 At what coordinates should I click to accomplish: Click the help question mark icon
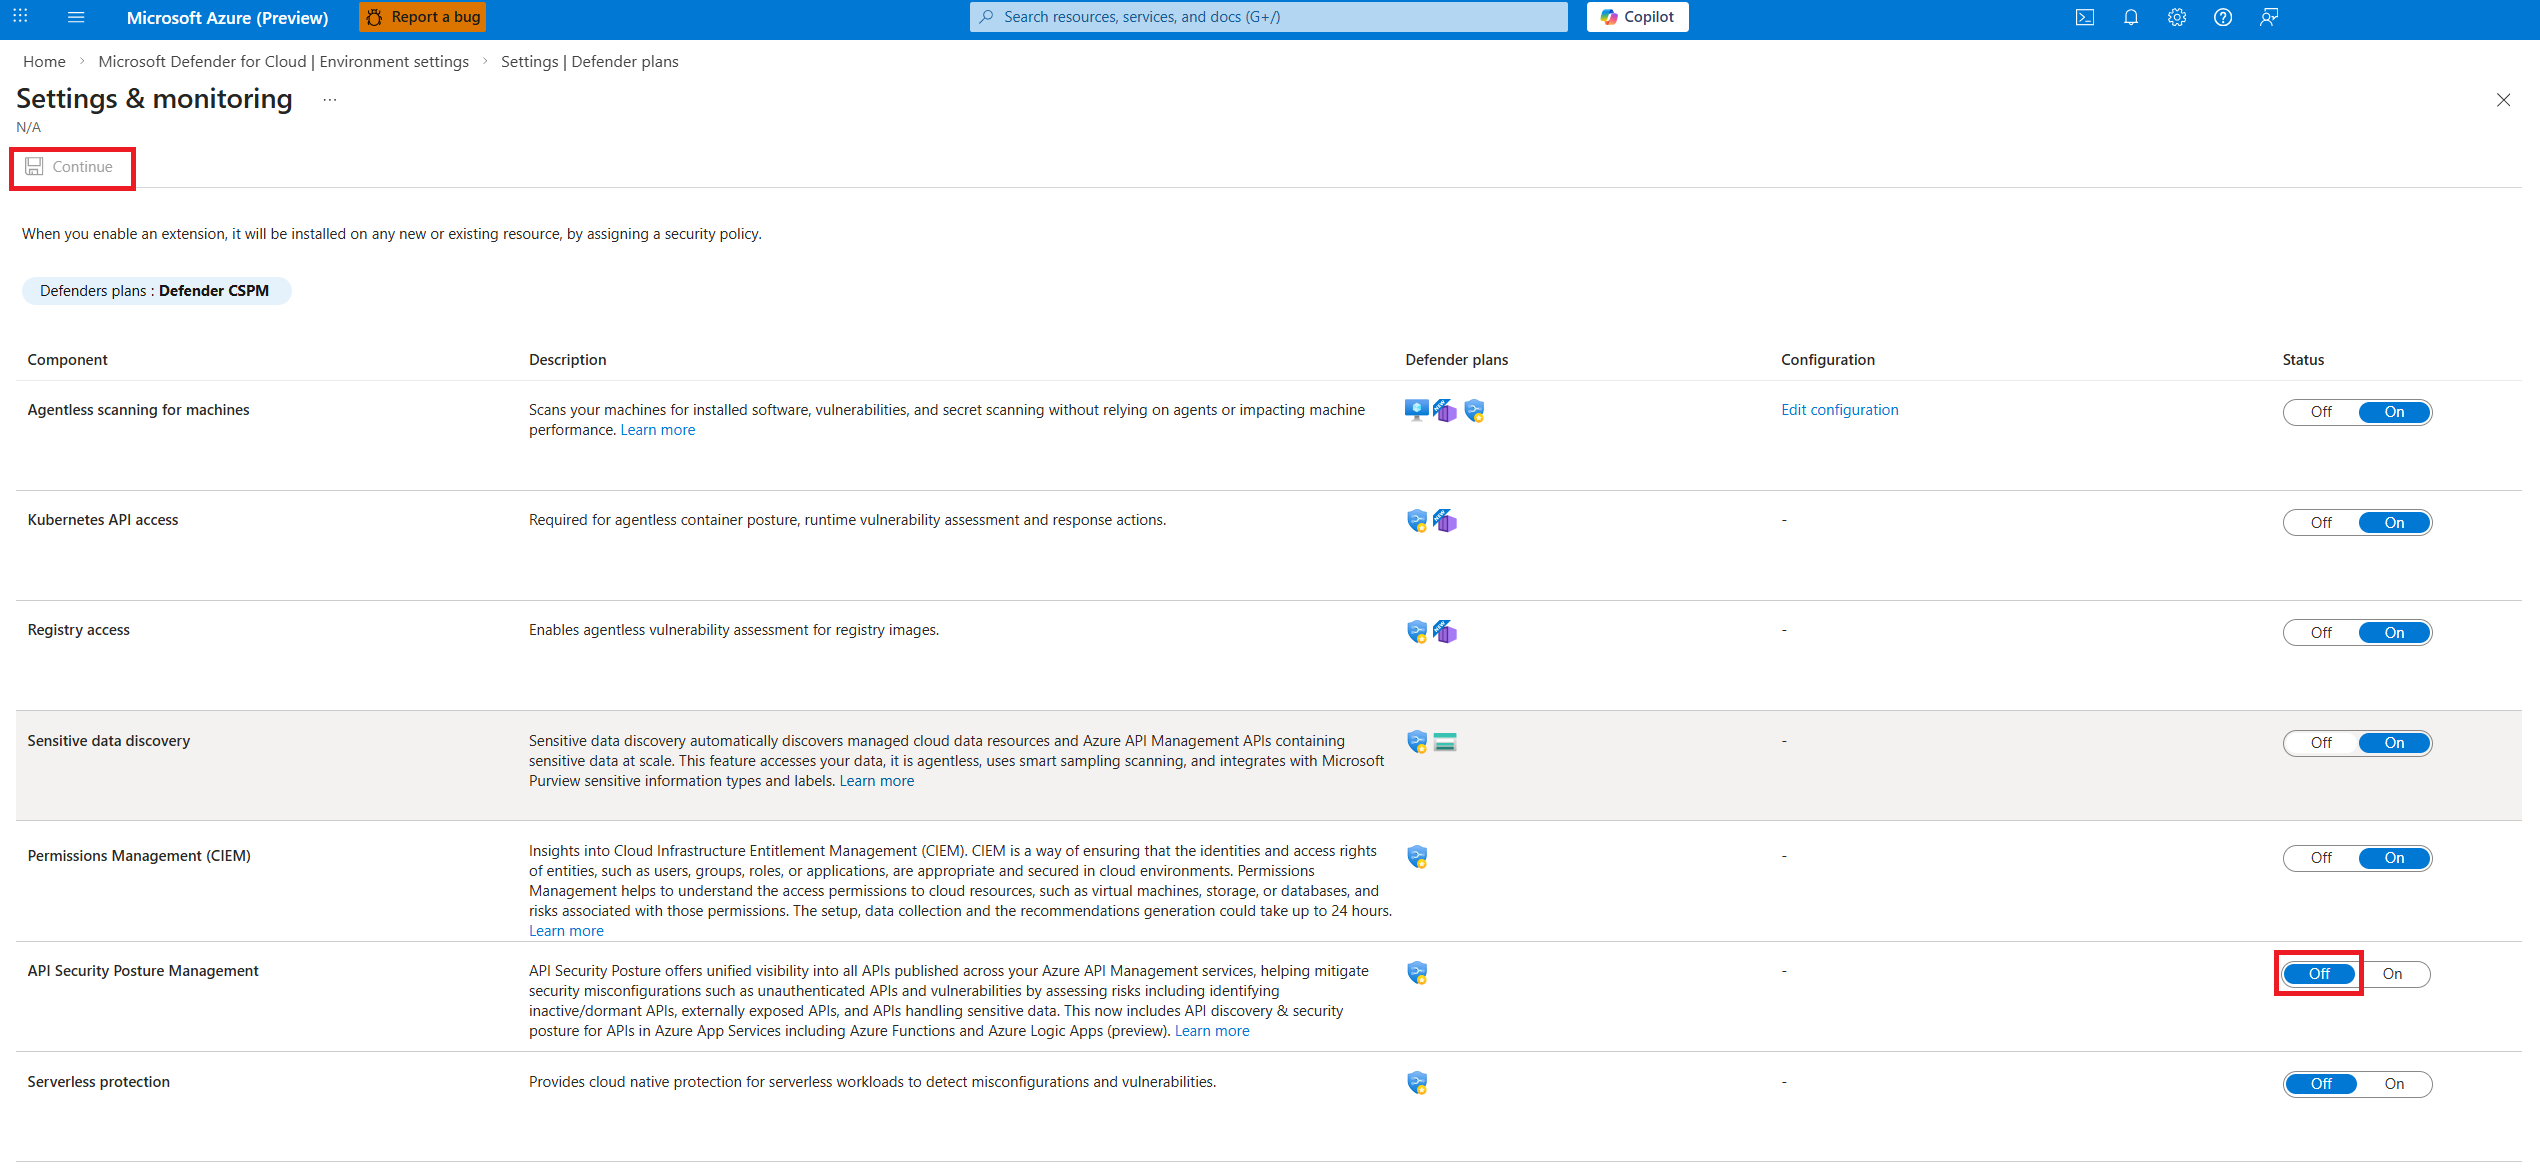2223,17
